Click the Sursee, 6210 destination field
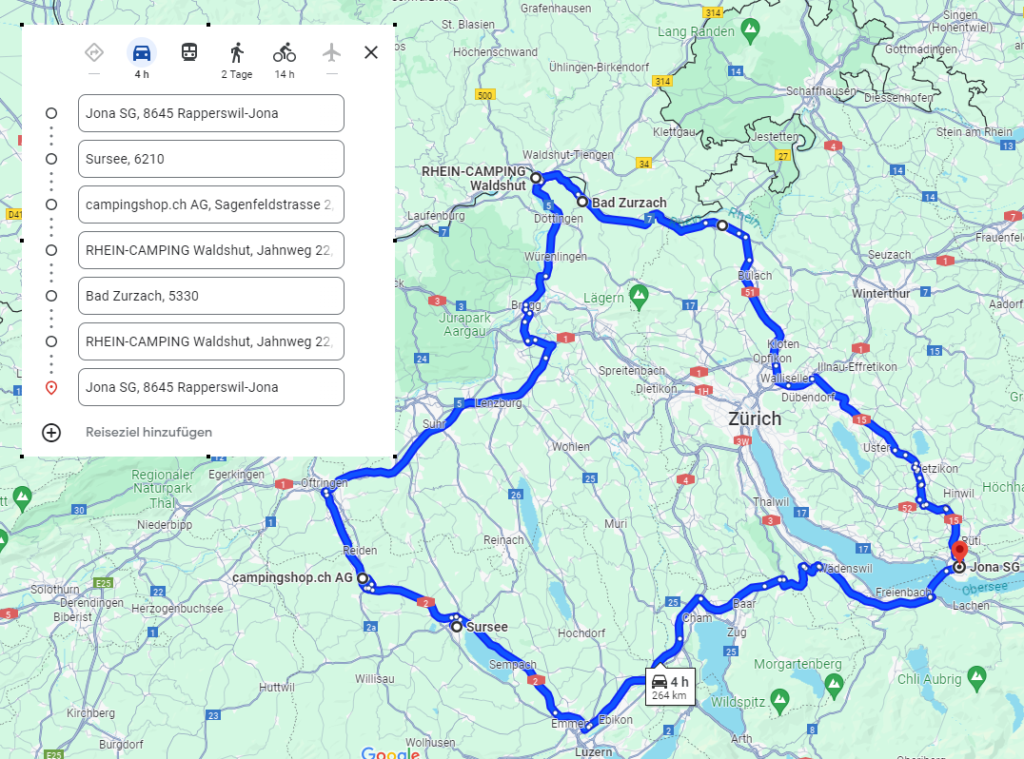The image size is (1024, 759). (211, 159)
